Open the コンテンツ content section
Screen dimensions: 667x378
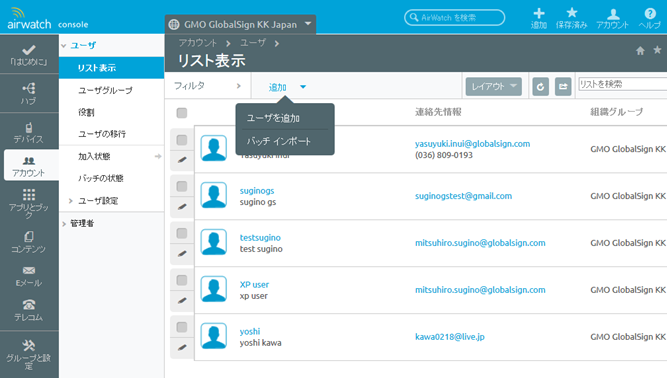[29, 242]
